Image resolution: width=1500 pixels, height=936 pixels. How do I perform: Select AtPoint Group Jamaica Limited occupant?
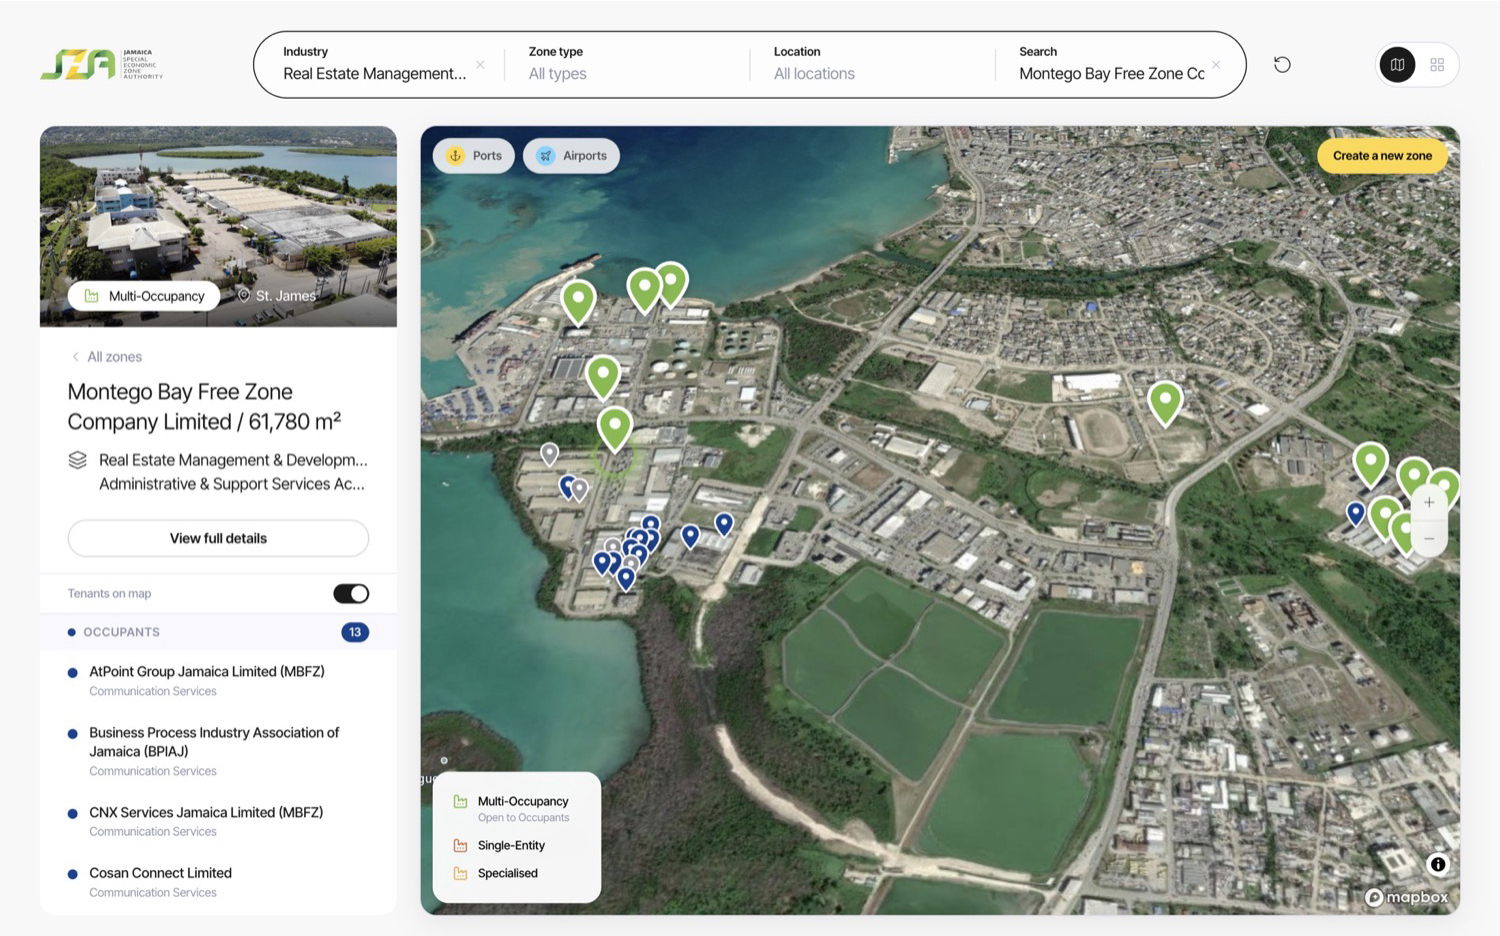(x=218, y=680)
